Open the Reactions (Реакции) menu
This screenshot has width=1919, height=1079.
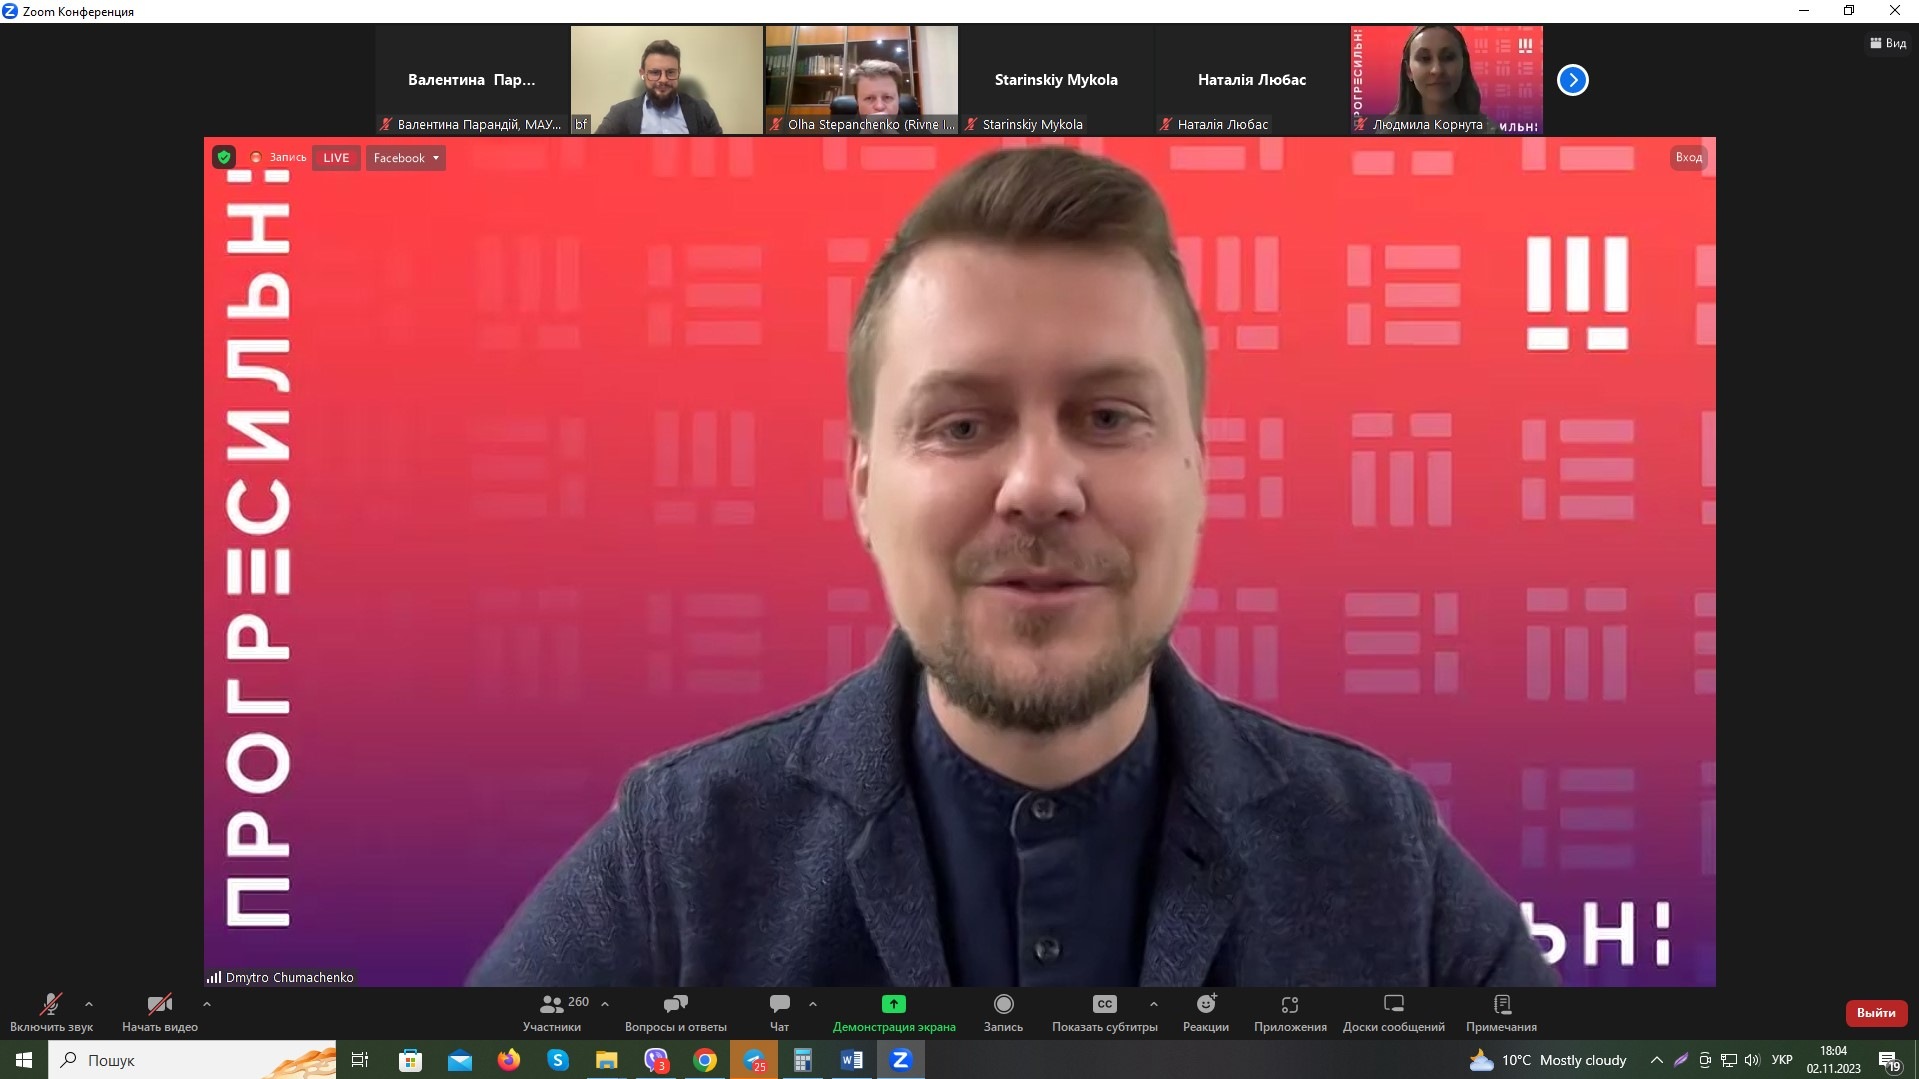pyautogui.click(x=1205, y=1011)
